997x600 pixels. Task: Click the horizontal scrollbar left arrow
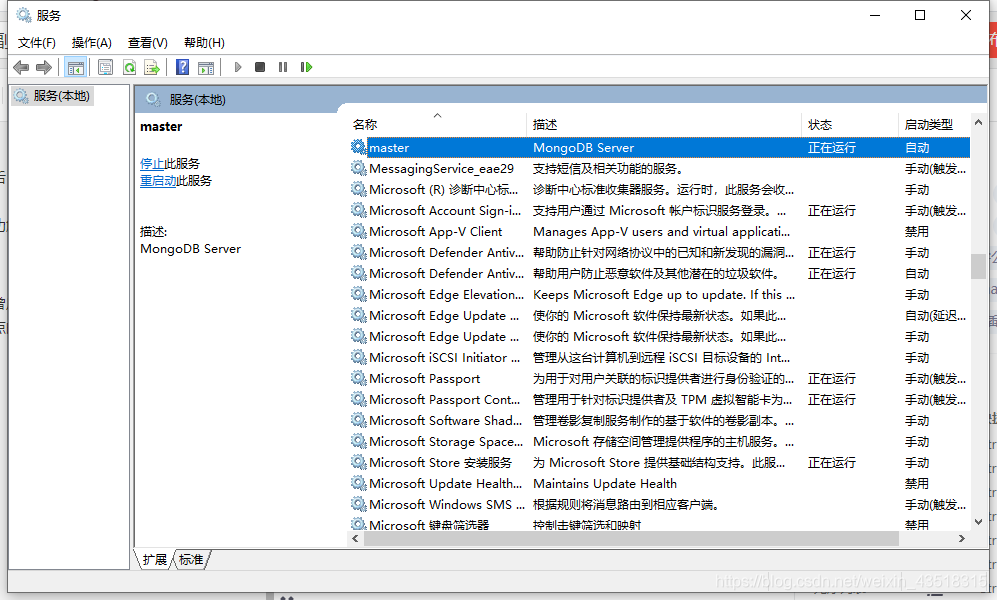tap(355, 538)
